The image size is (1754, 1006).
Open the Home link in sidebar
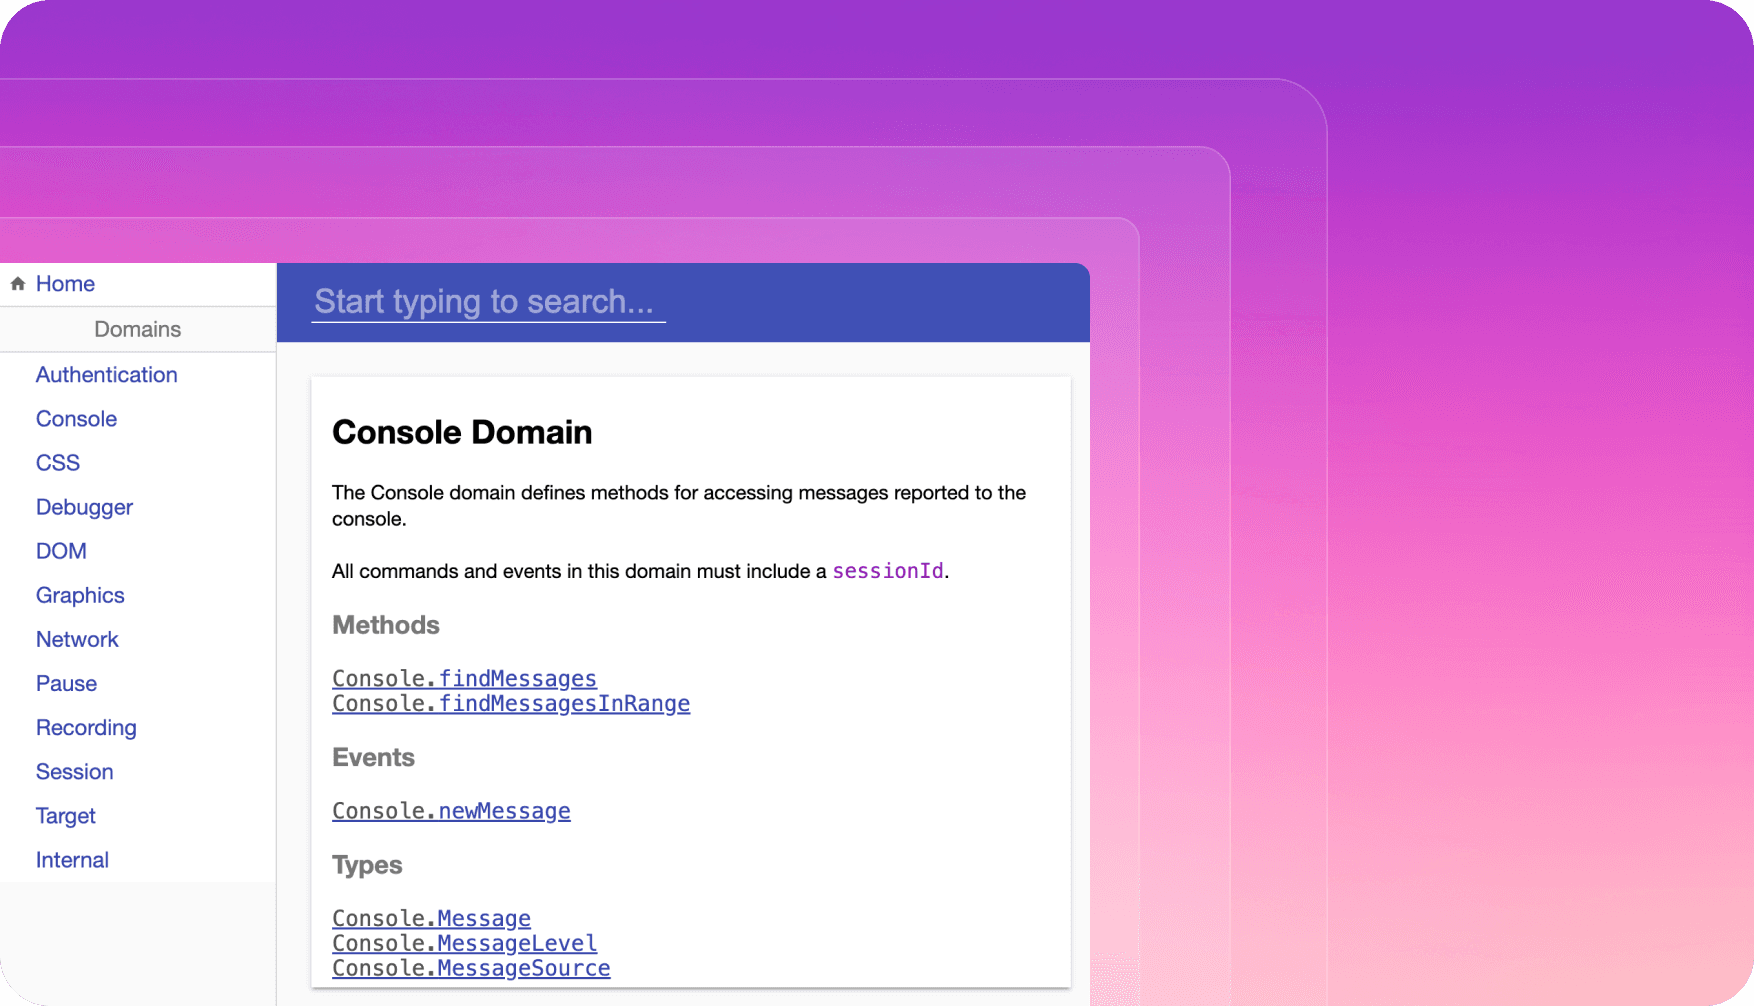pos(65,284)
